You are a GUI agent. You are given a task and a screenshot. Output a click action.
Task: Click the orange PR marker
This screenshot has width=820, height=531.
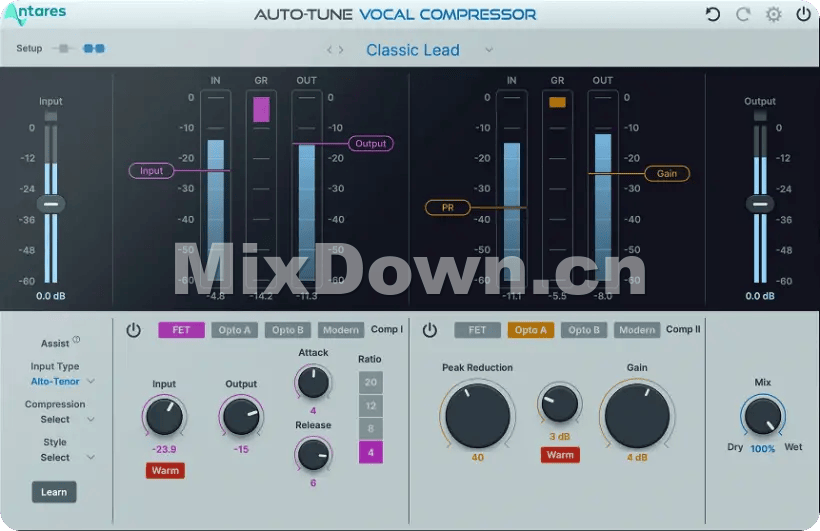(448, 208)
